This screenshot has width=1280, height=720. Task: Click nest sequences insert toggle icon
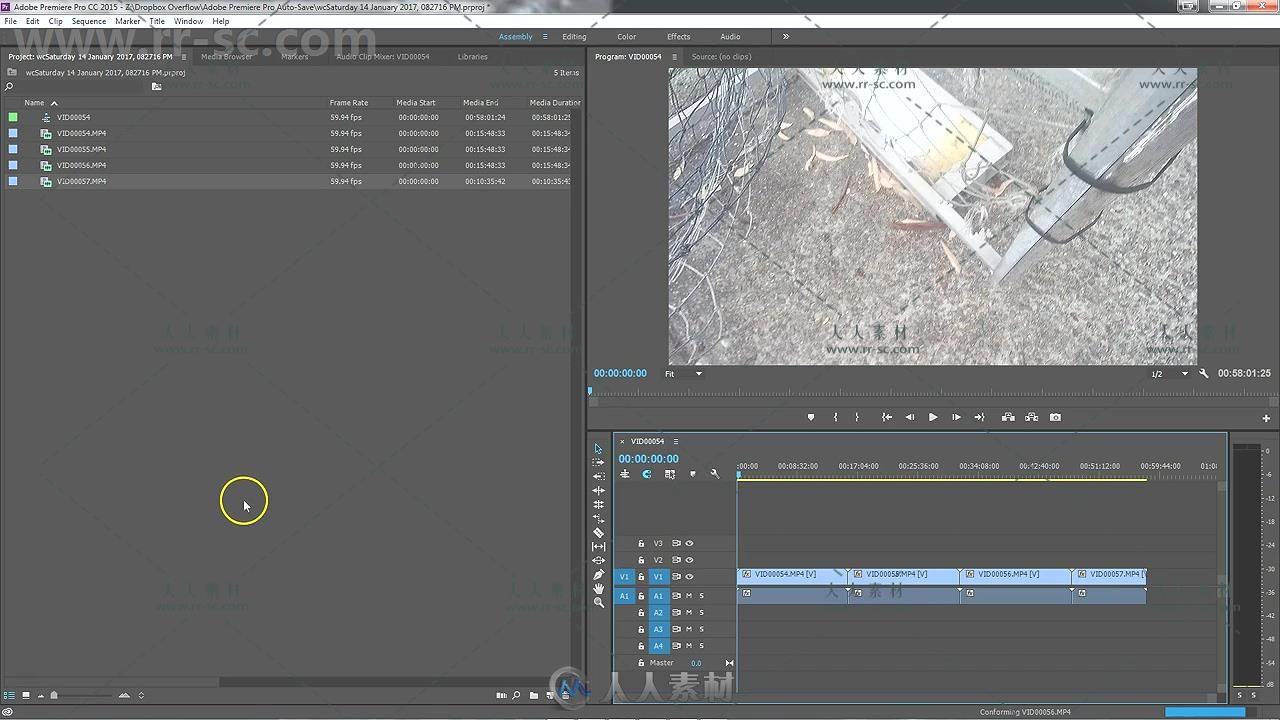tap(625, 474)
